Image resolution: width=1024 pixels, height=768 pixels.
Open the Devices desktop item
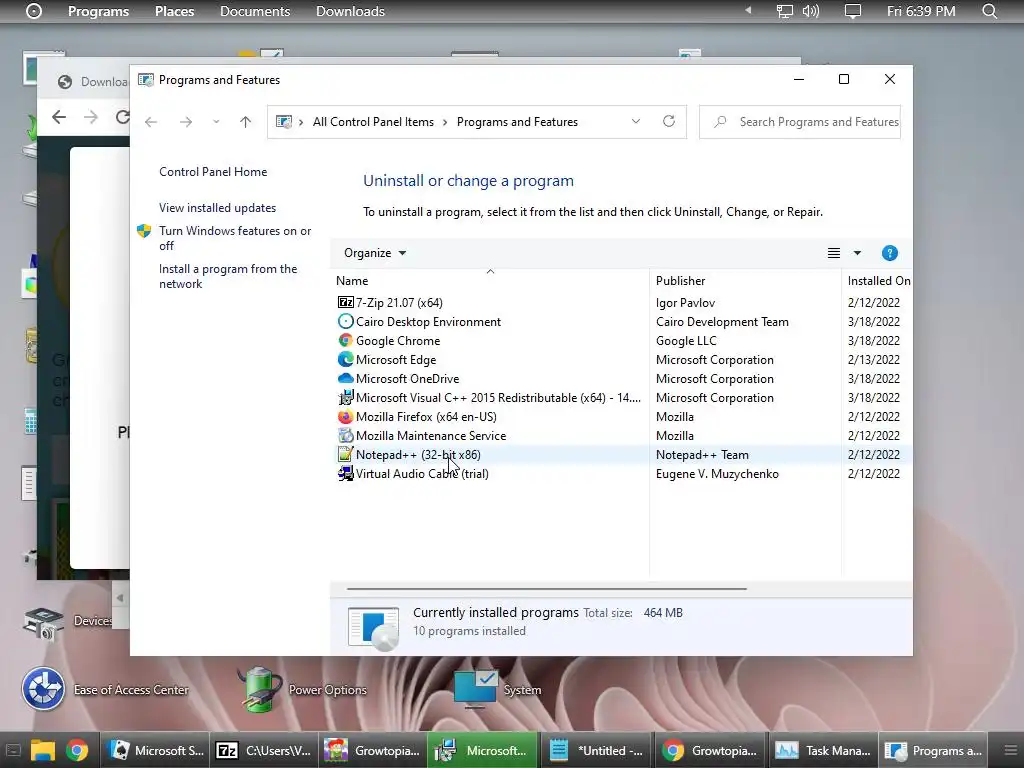pos(68,622)
